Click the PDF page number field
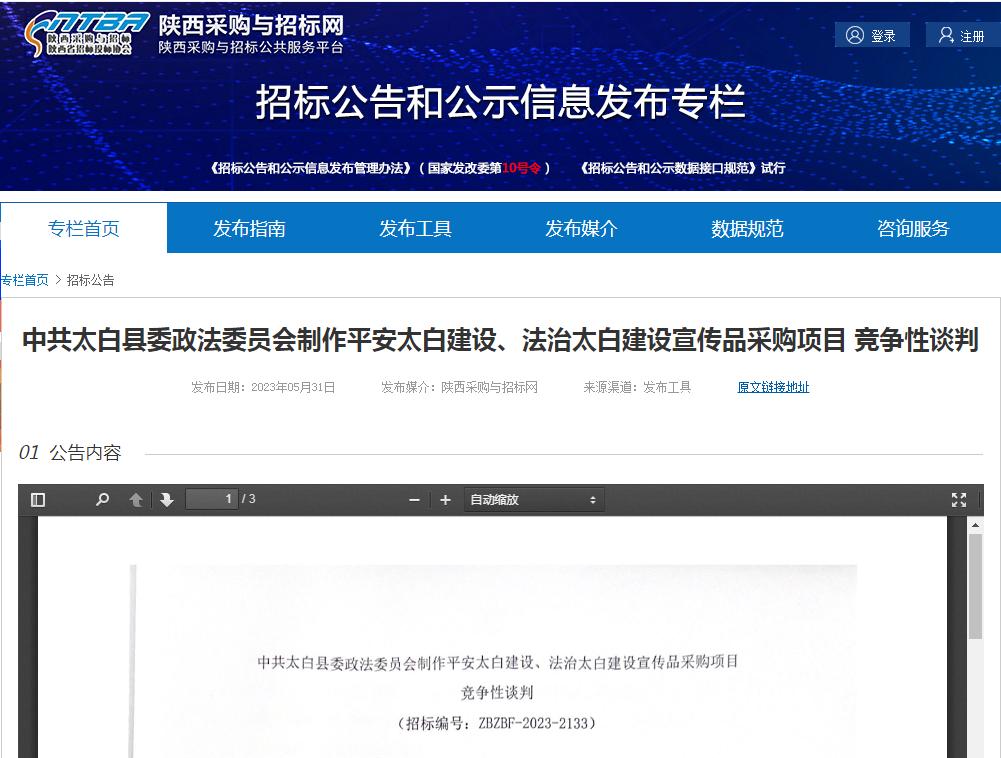Screen dimensions: 1001x758 [x=212, y=499]
